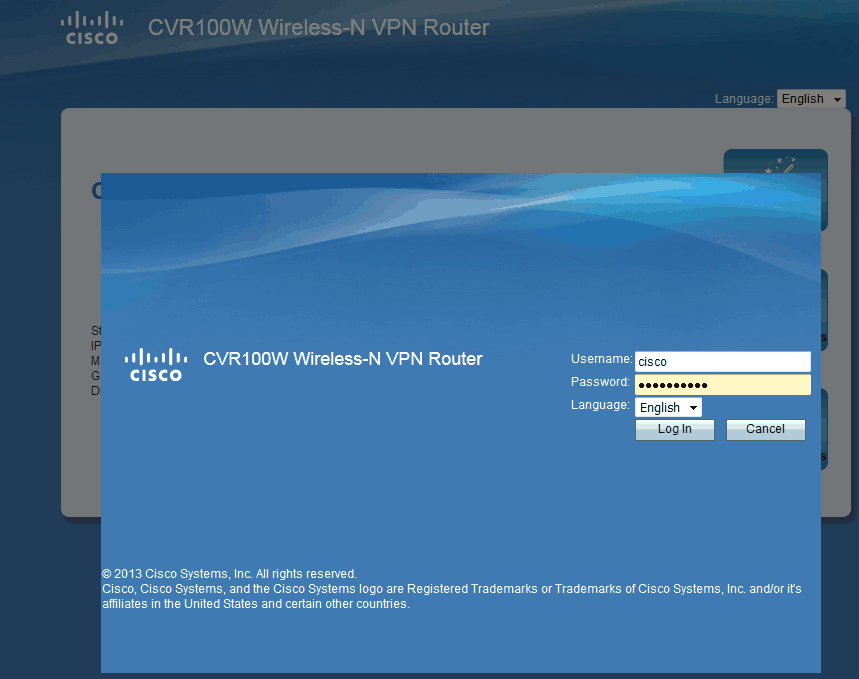Click the Registered Trademarks notice text
The height and width of the screenshot is (679, 859).
(x=451, y=596)
